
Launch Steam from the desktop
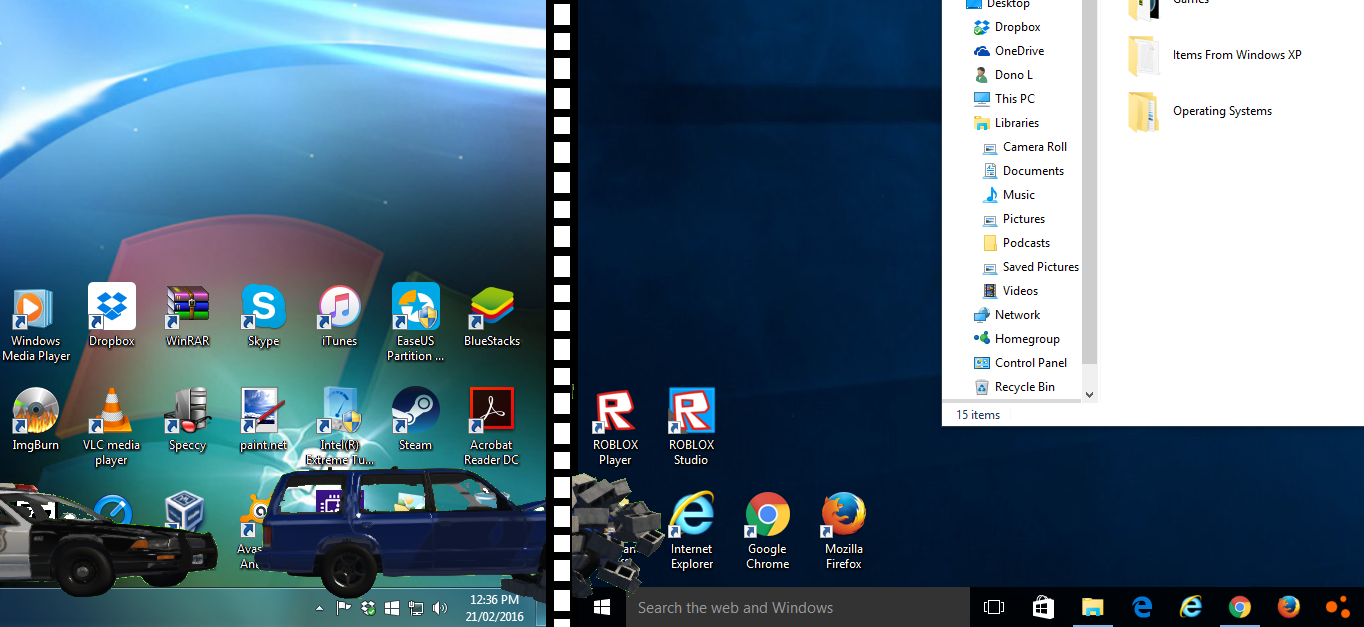click(x=415, y=420)
